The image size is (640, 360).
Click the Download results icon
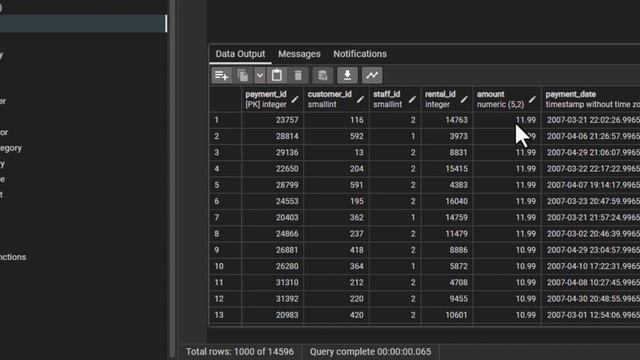347,76
